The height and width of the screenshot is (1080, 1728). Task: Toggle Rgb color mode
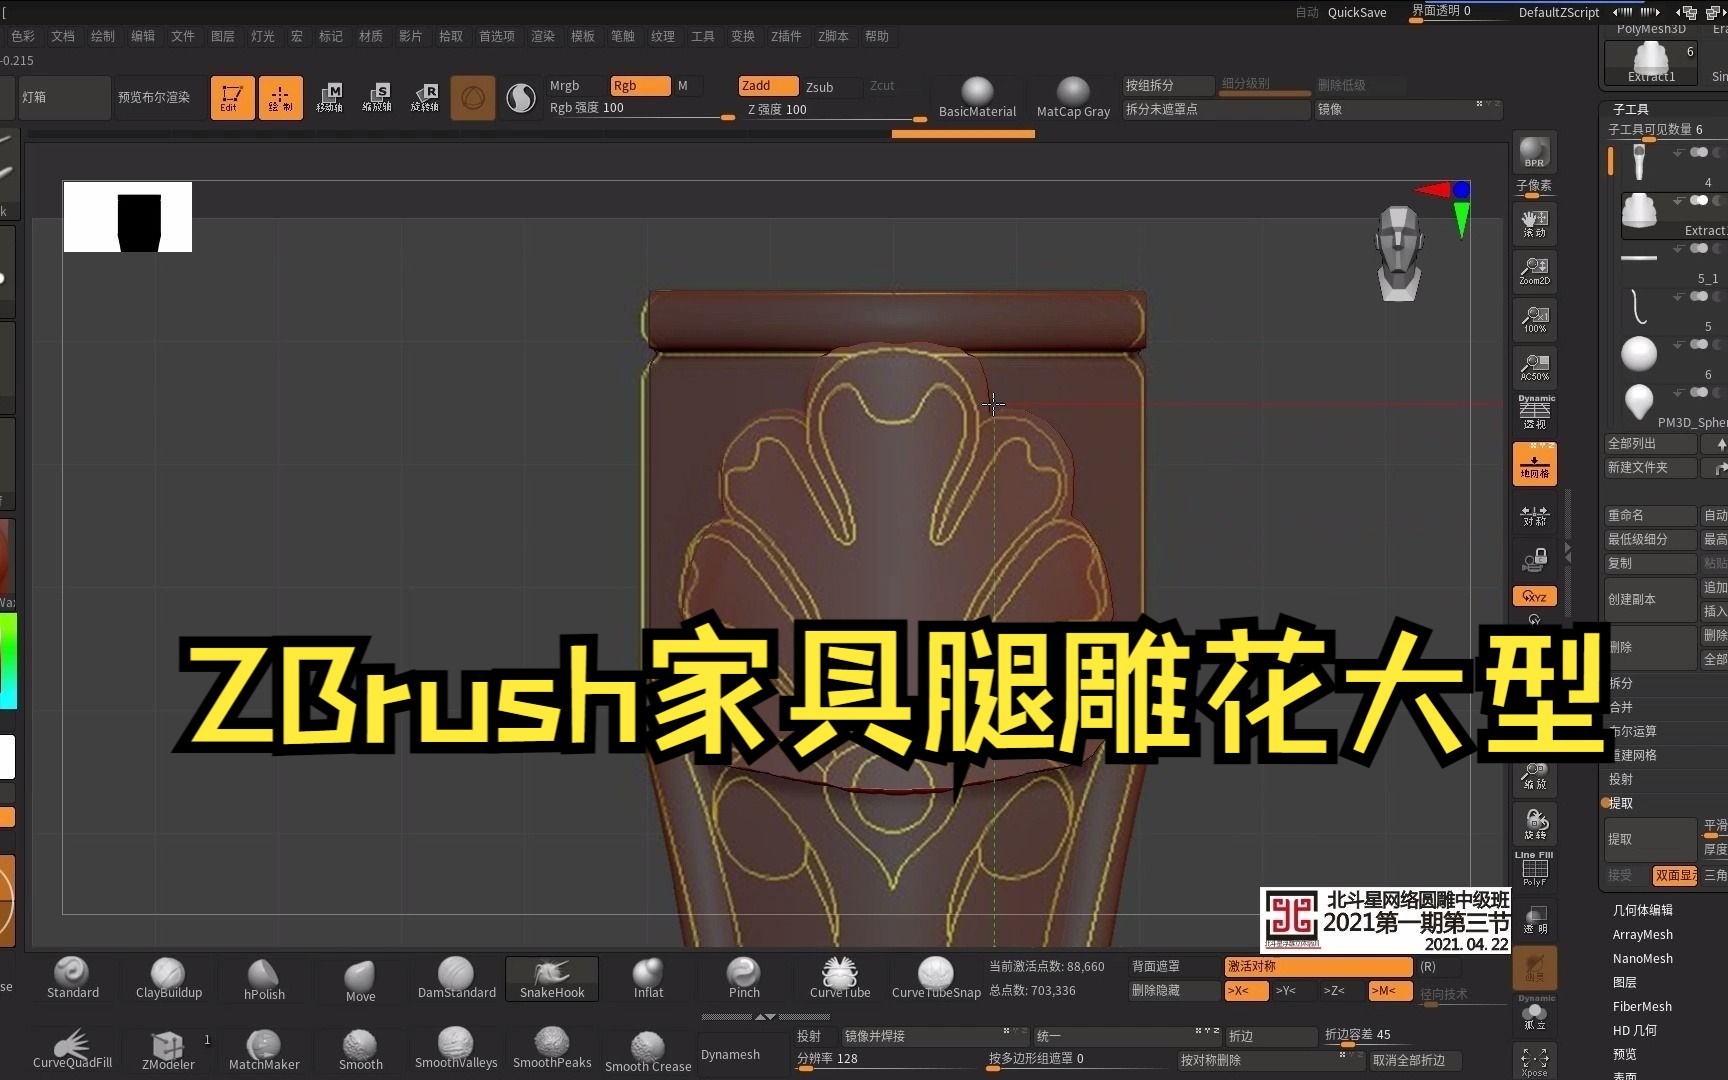[640, 86]
